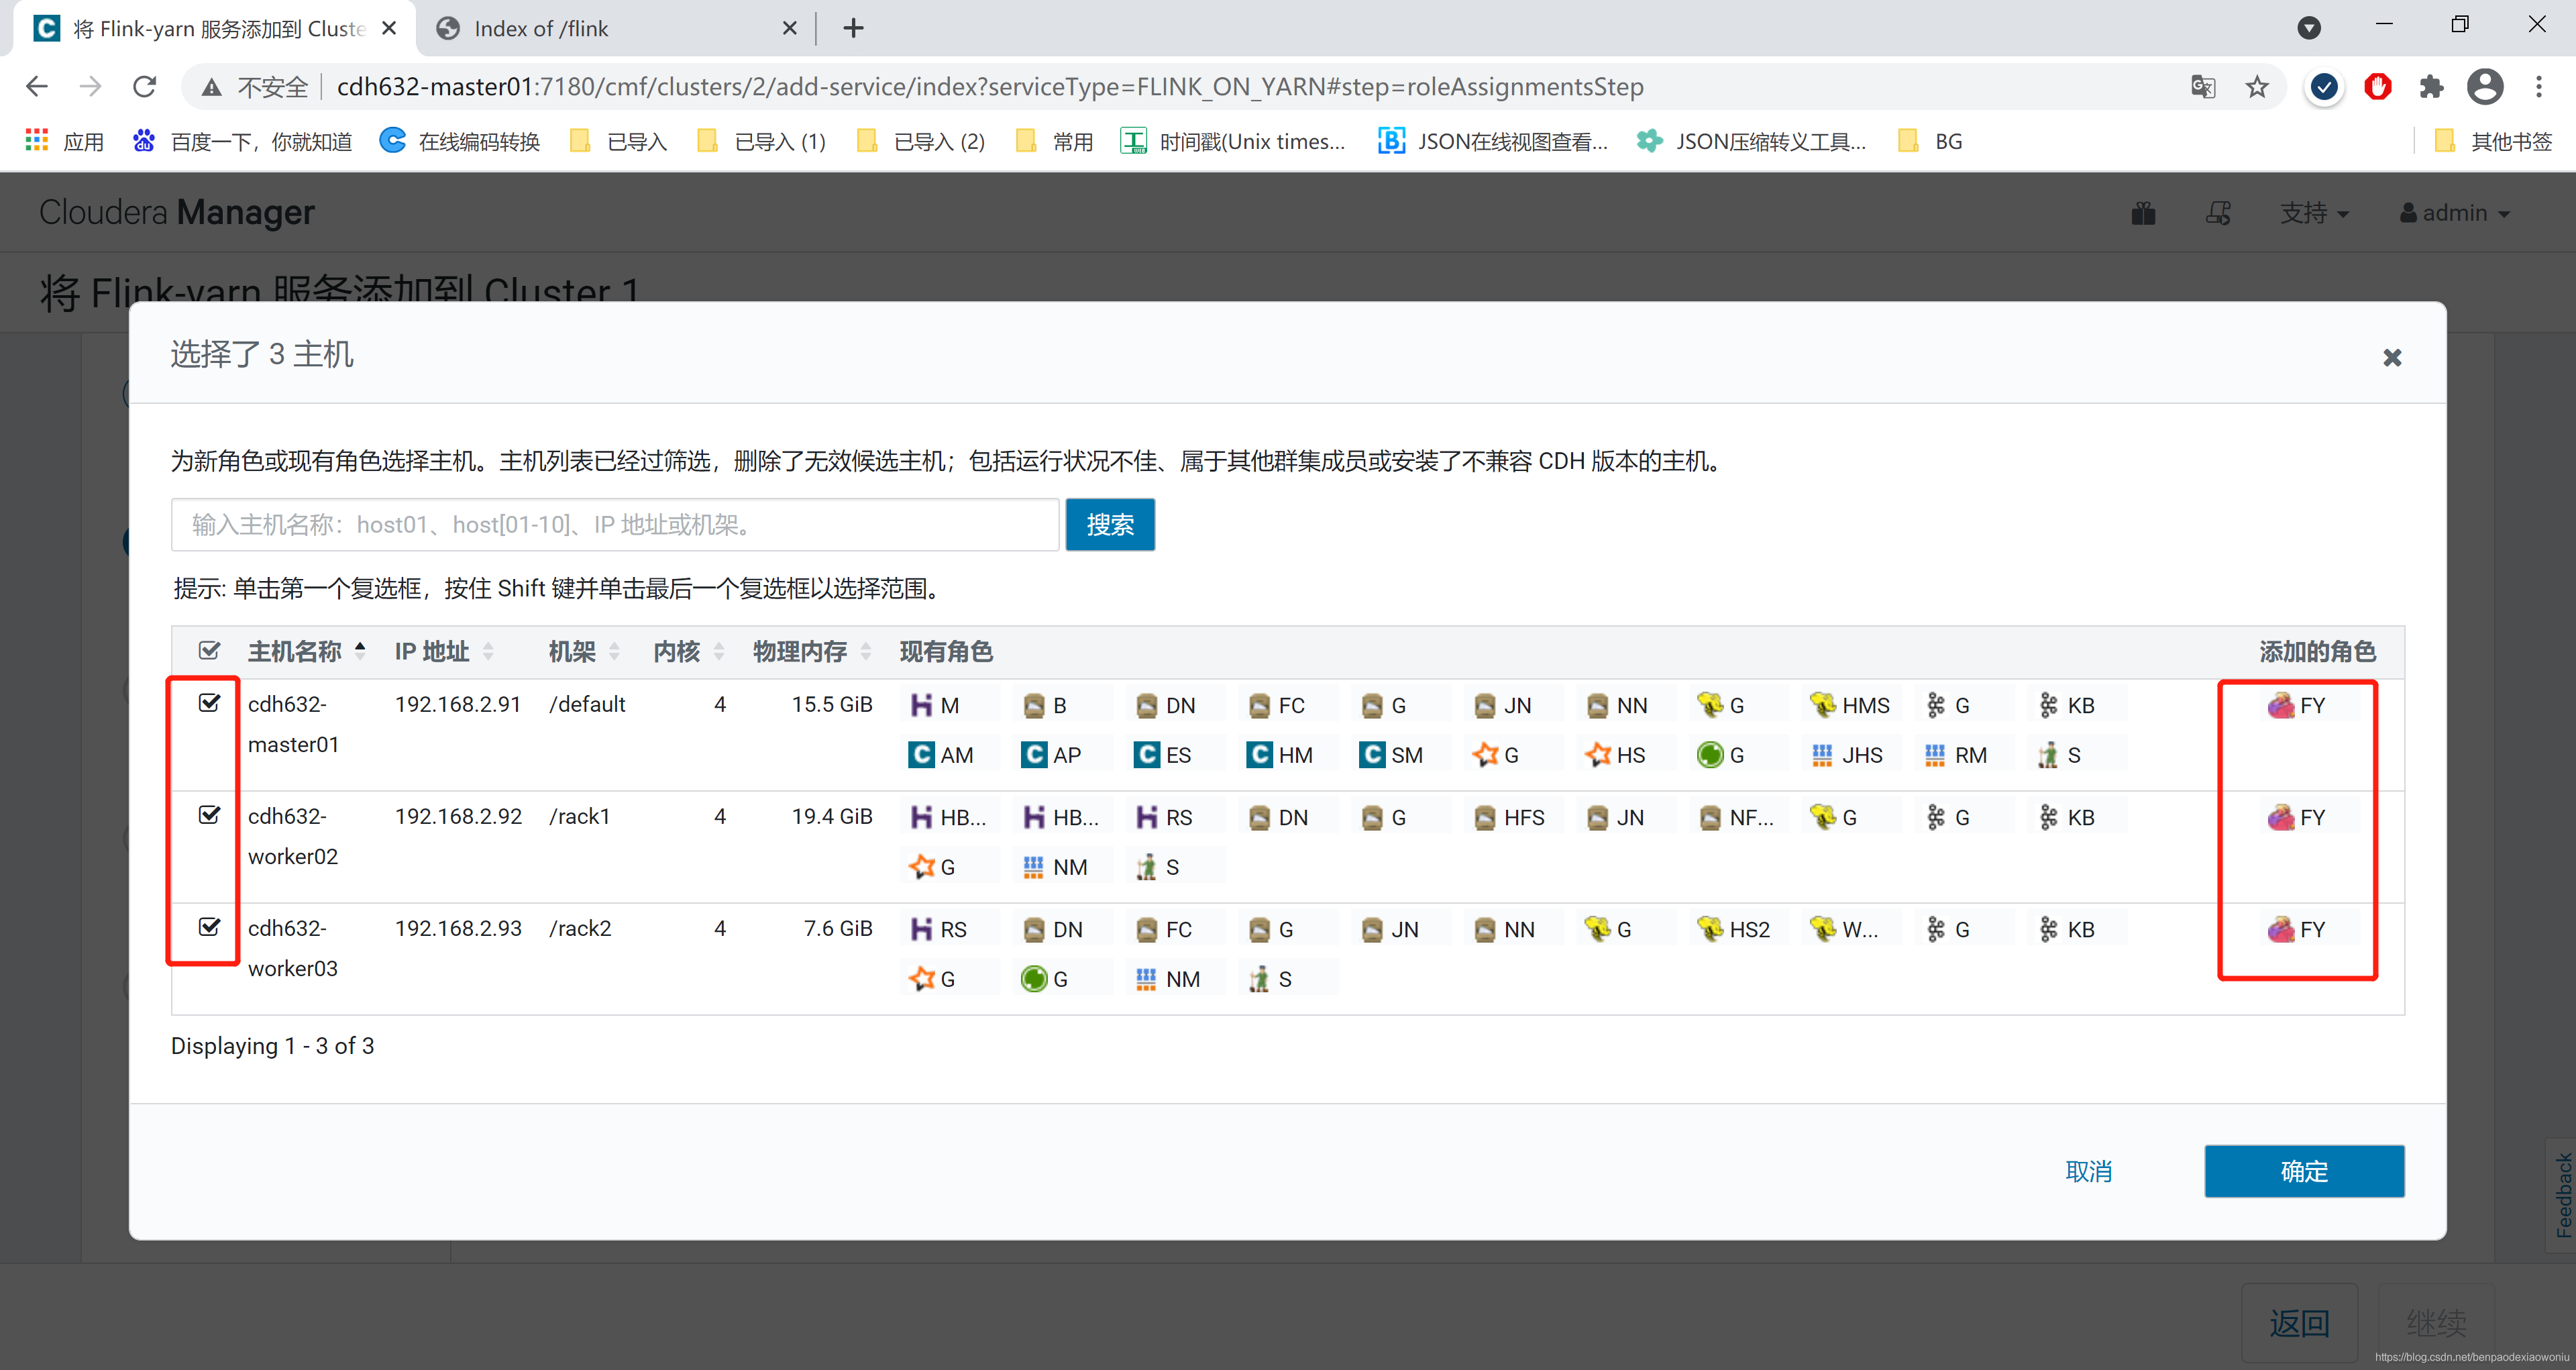This screenshot has width=2576, height=1370.
Task: Cancel the dialog with 取消
Action: click(2089, 1171)
